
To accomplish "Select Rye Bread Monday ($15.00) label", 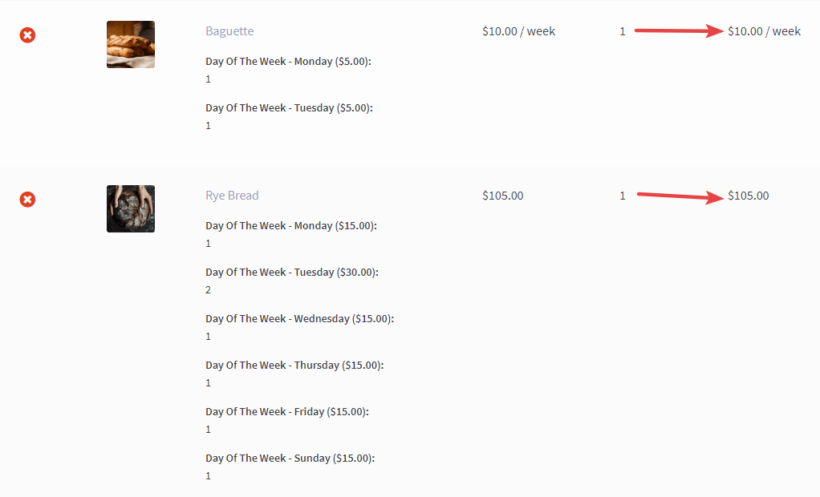I will pos(291,225).
